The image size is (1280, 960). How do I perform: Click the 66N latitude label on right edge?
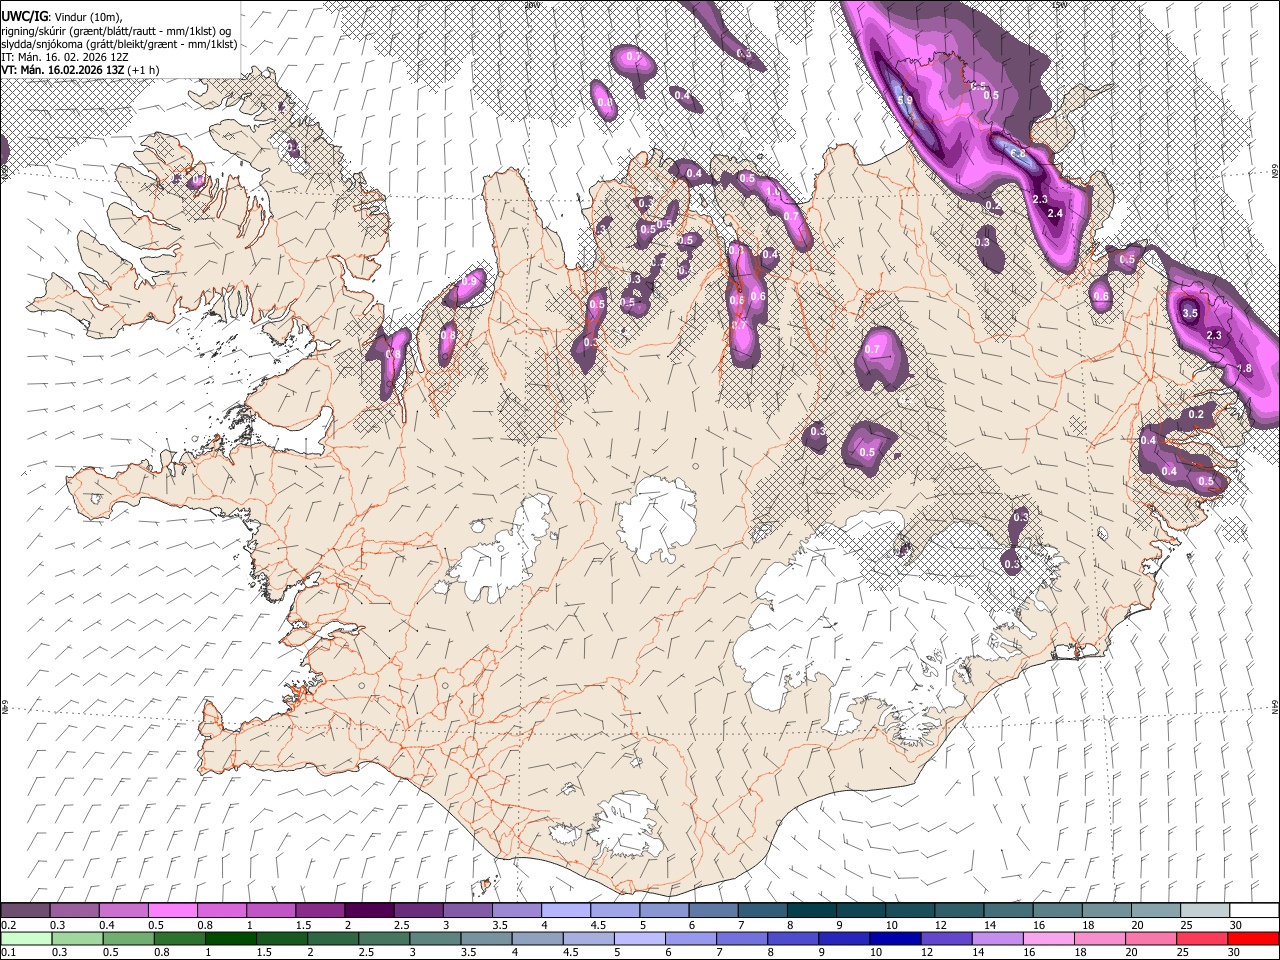coord(1275,173)
